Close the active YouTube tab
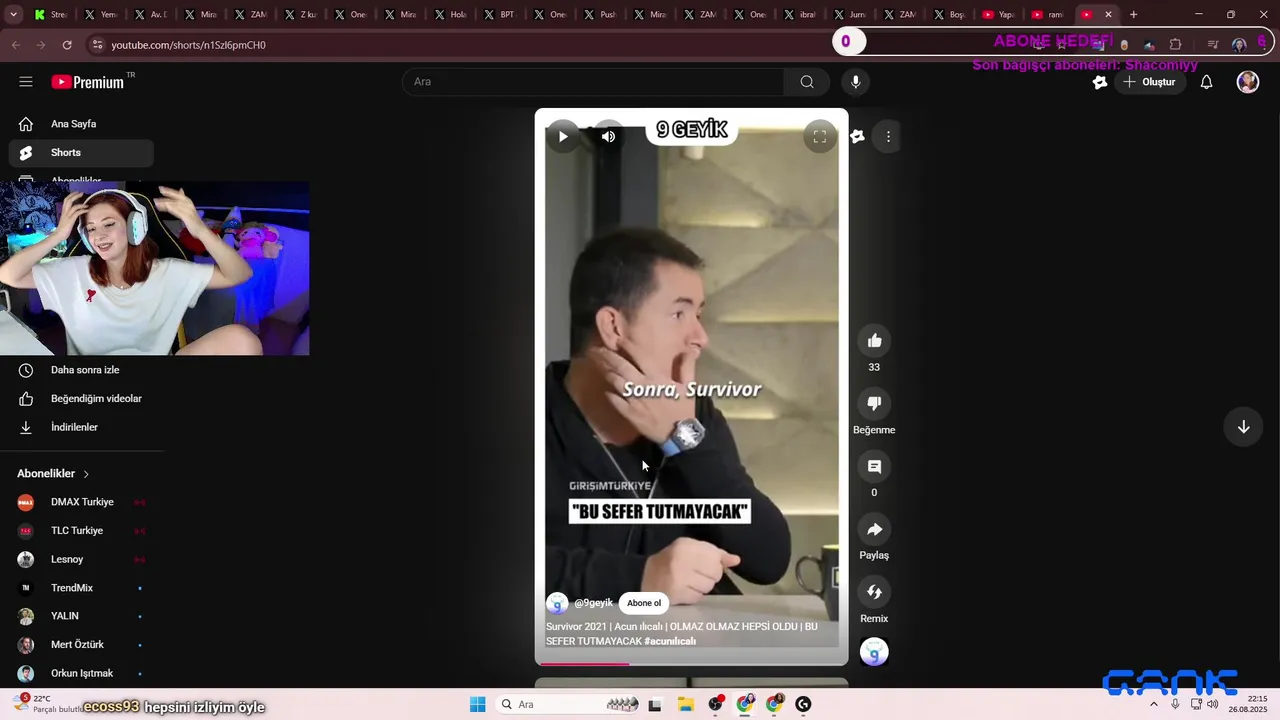This screenshot has height=720, width=1280. click(x=1108, y=15)
